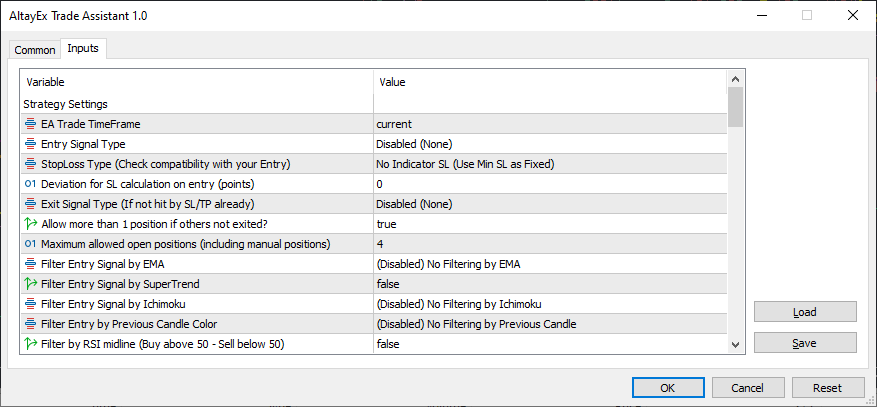Click the scrollbar up arrow
Screen dimensions: 877x407
[735, 79]
